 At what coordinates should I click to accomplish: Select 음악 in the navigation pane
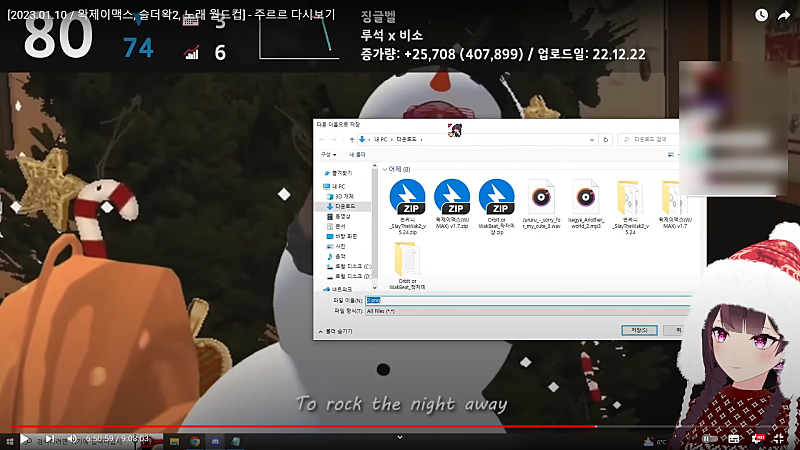click(x=336, y=256)
